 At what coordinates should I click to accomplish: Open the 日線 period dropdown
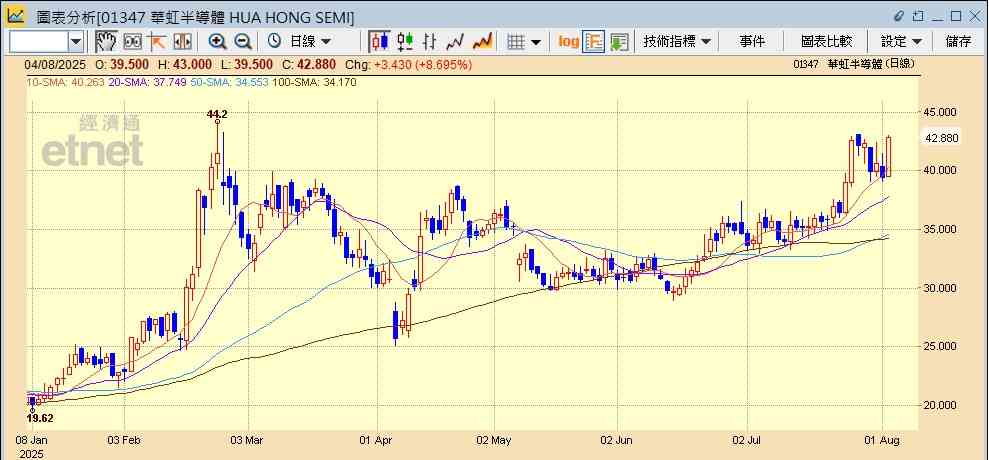point(310,42)
